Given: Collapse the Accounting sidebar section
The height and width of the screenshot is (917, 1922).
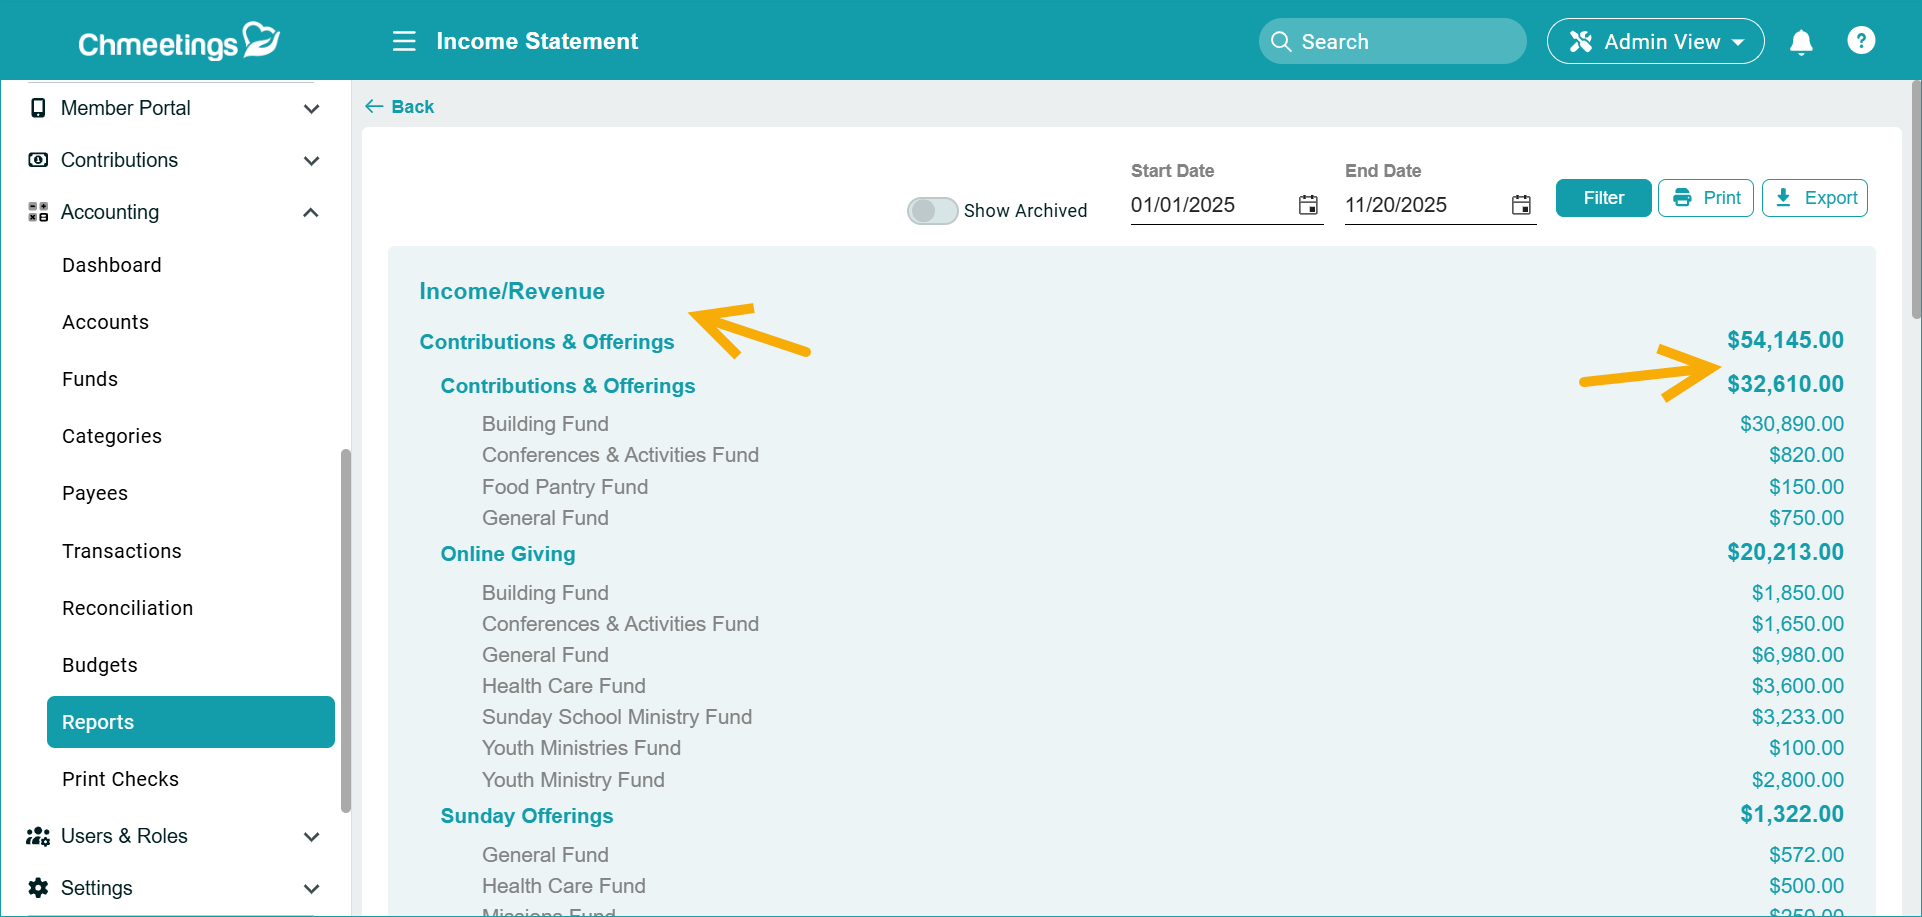Looking at the screenshot, I should point(311,212).
